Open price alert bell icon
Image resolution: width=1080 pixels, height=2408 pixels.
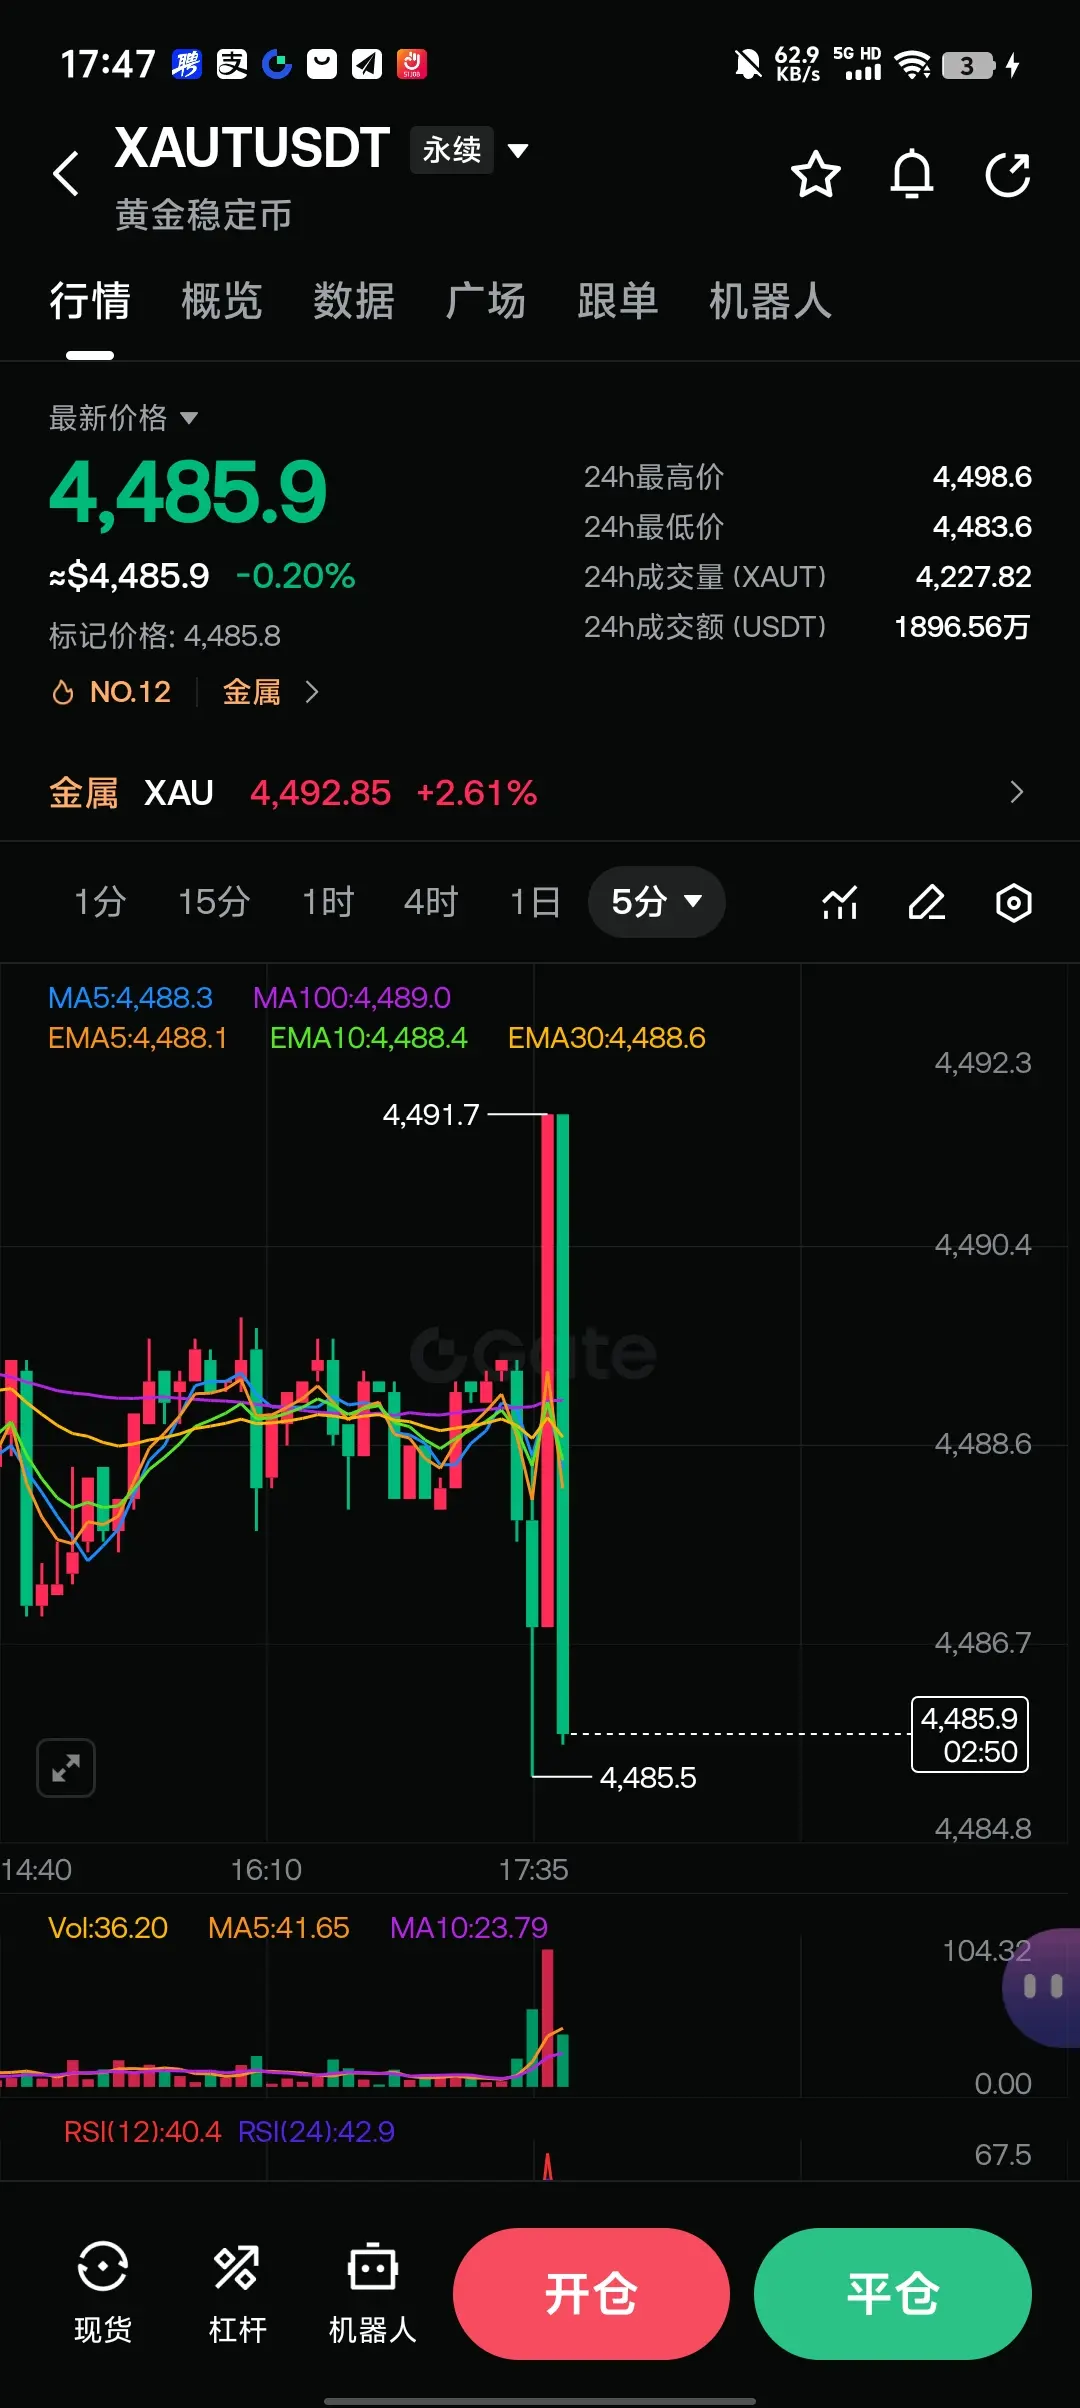click(x=912, y=175)
